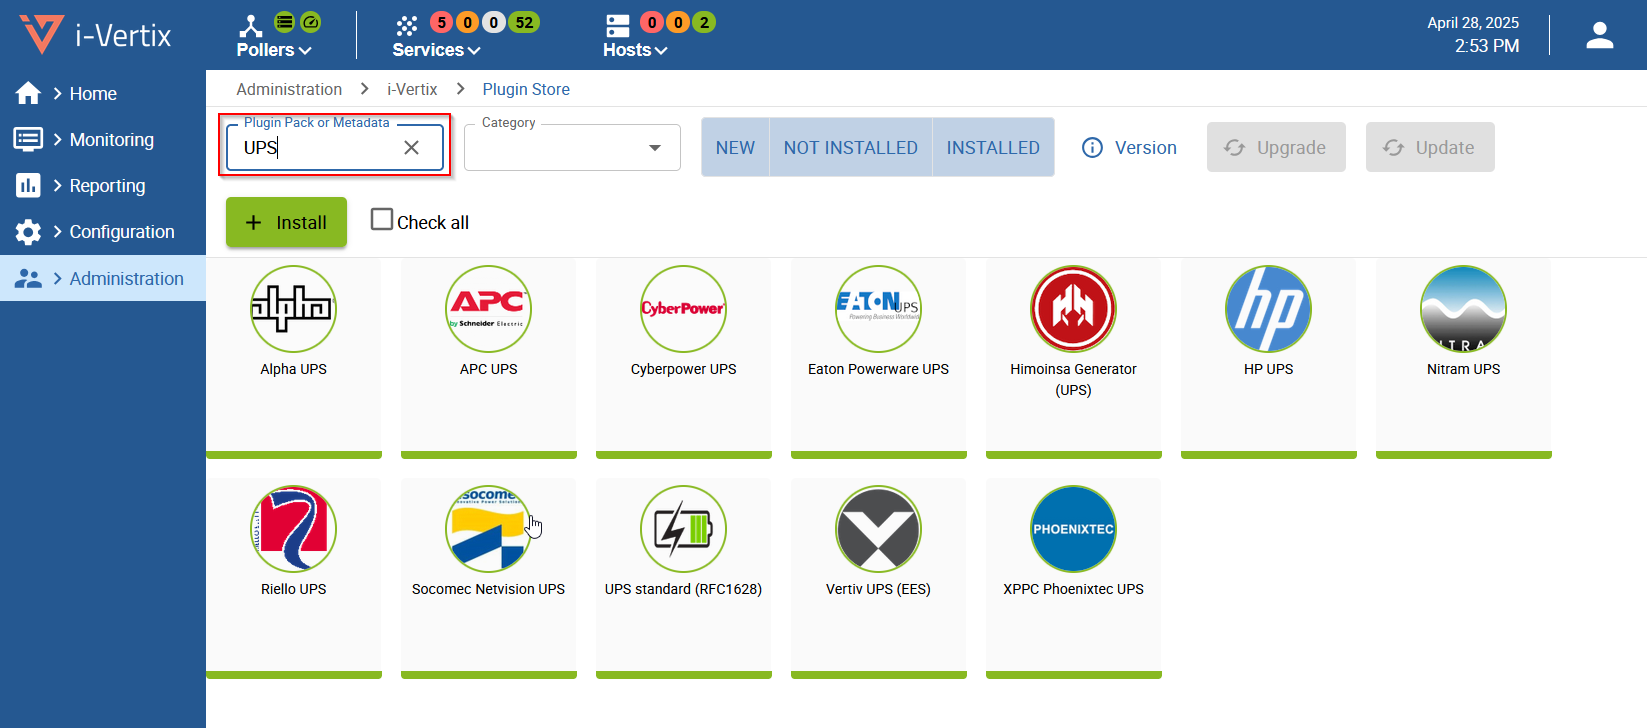Screen dimensions: 1647x728
Task: Click the i-Vertix breadcrumb
Action: 412,89
